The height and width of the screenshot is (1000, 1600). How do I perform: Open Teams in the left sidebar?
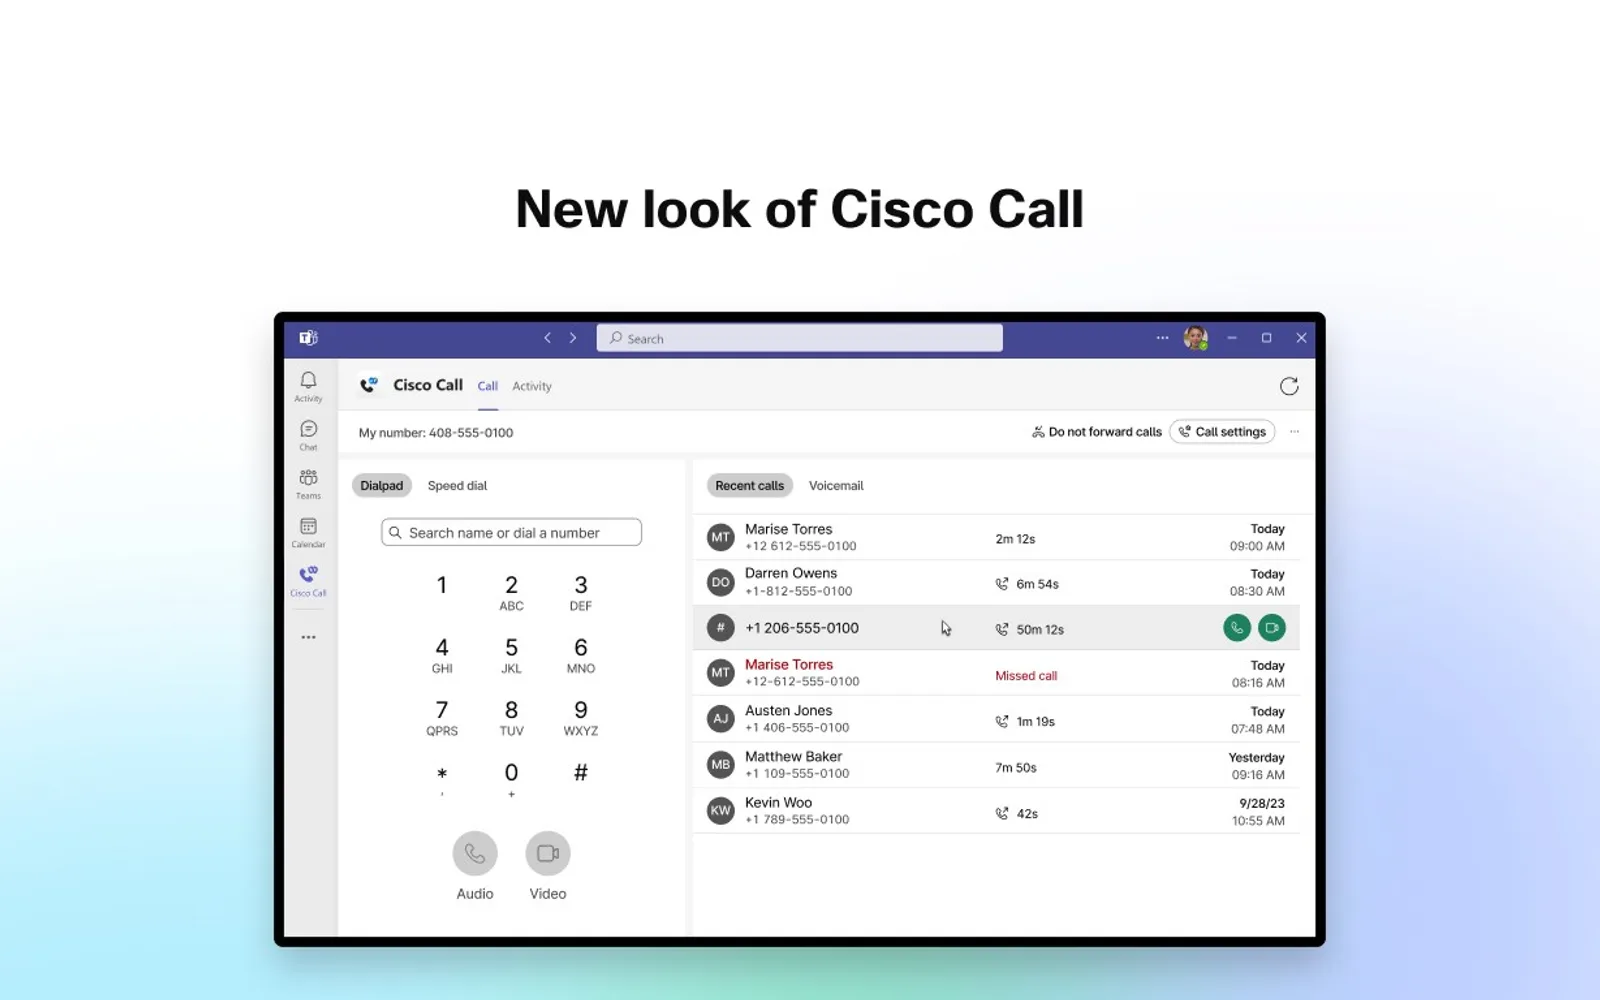(x=308, y=484)
